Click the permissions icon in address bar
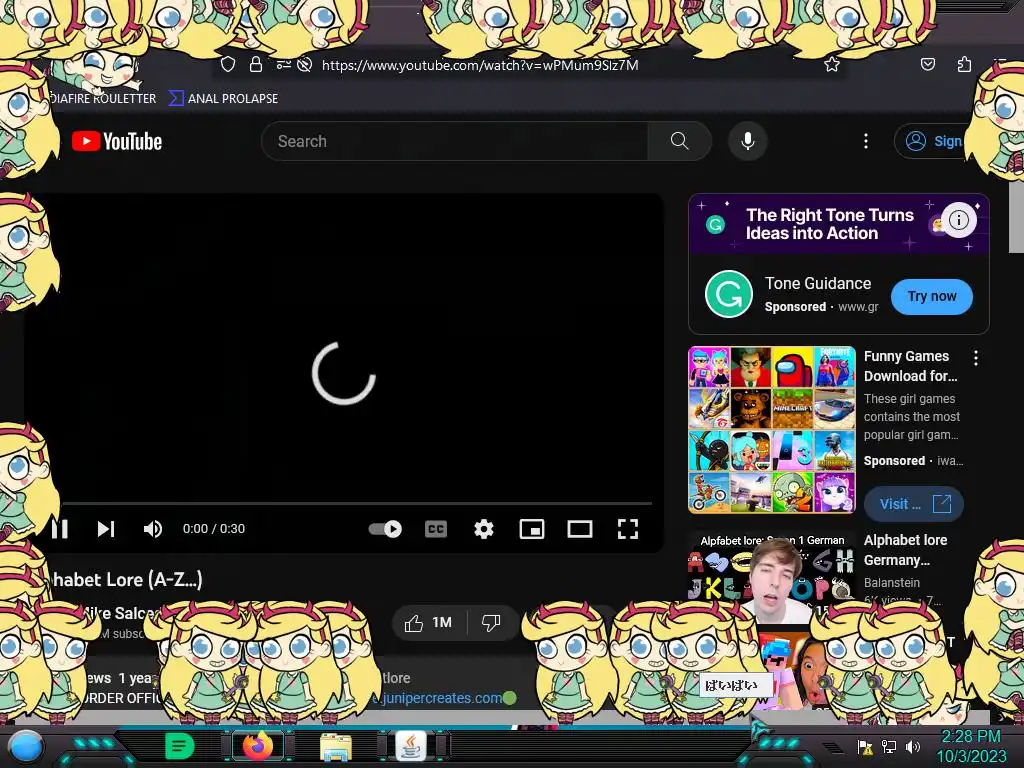 click(x=283, y=65)
